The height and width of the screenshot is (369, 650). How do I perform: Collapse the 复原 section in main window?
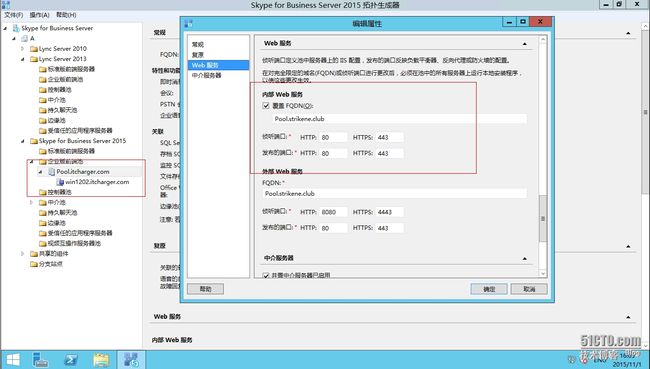point(628,246)
